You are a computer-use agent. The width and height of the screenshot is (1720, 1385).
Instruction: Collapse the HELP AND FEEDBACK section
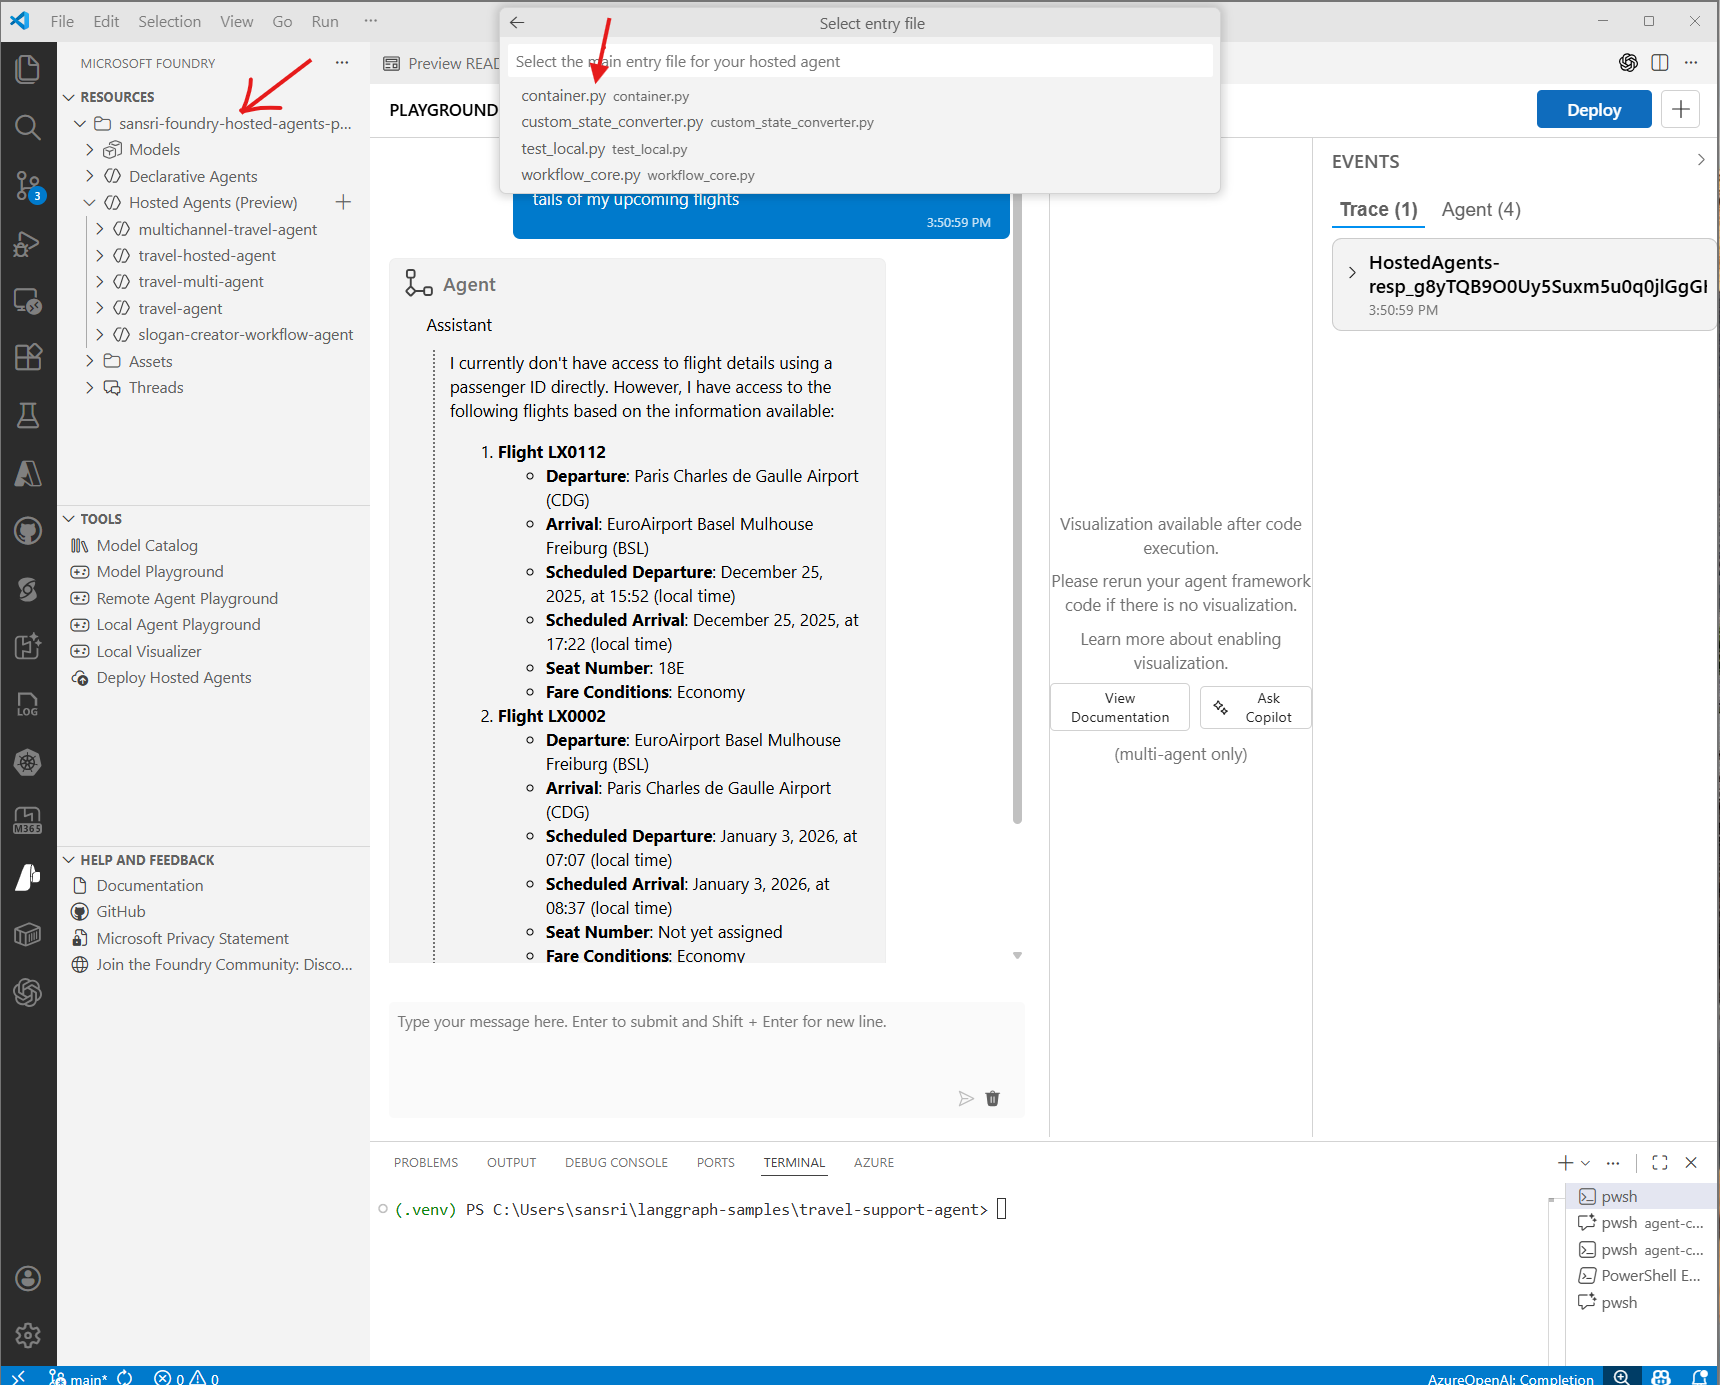[69, 860]
